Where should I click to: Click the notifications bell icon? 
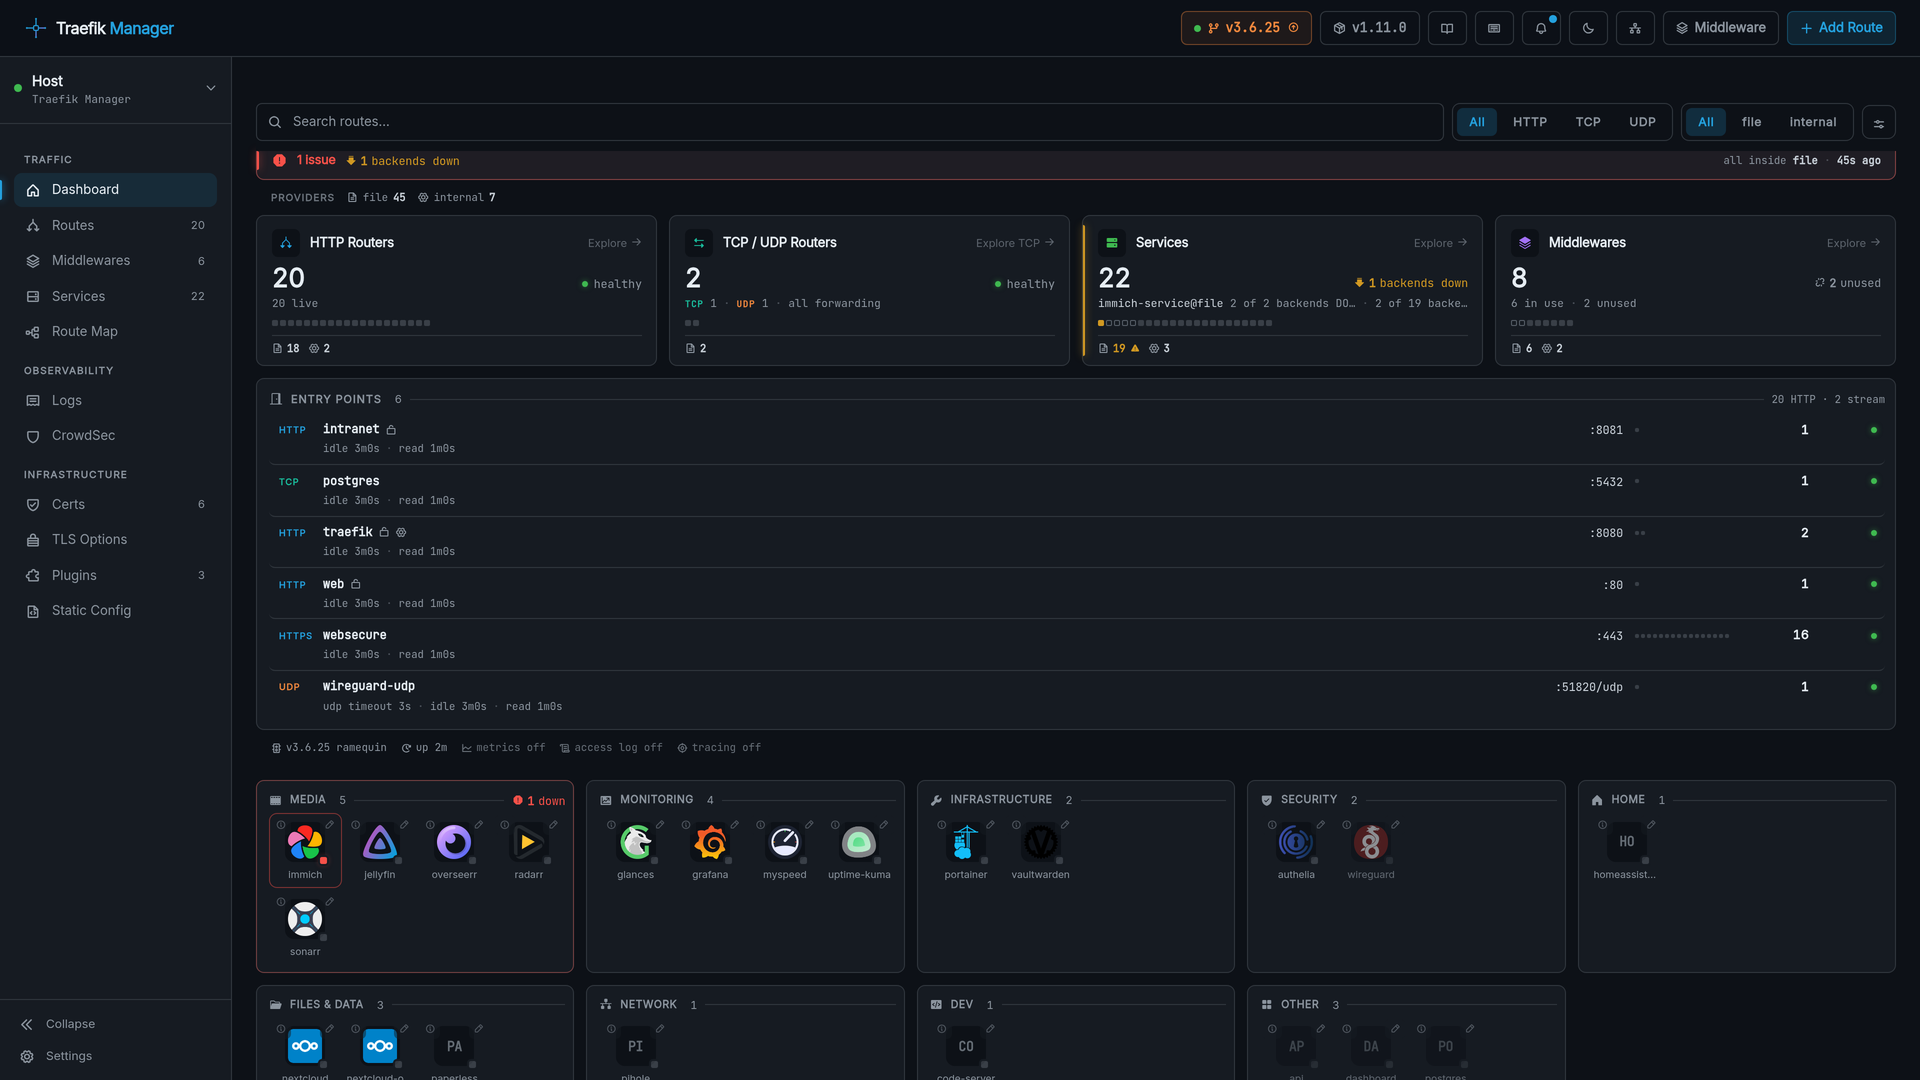coord(1541,28)
